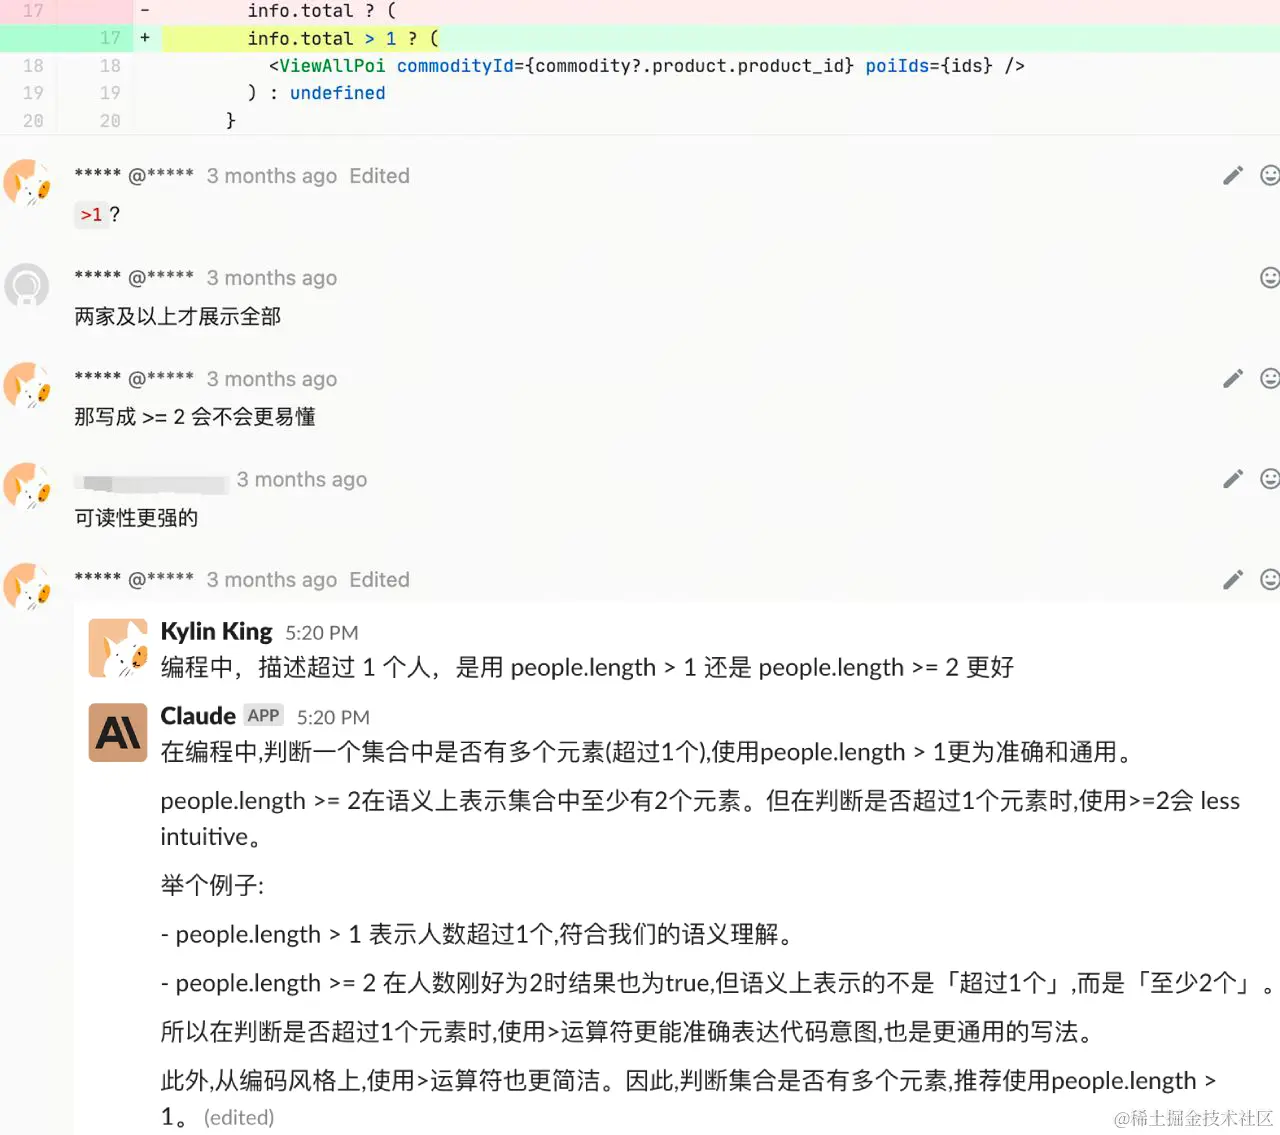React with emoji to the last comment
The image size is (1280, 1135).
(x=1270, y=580)
